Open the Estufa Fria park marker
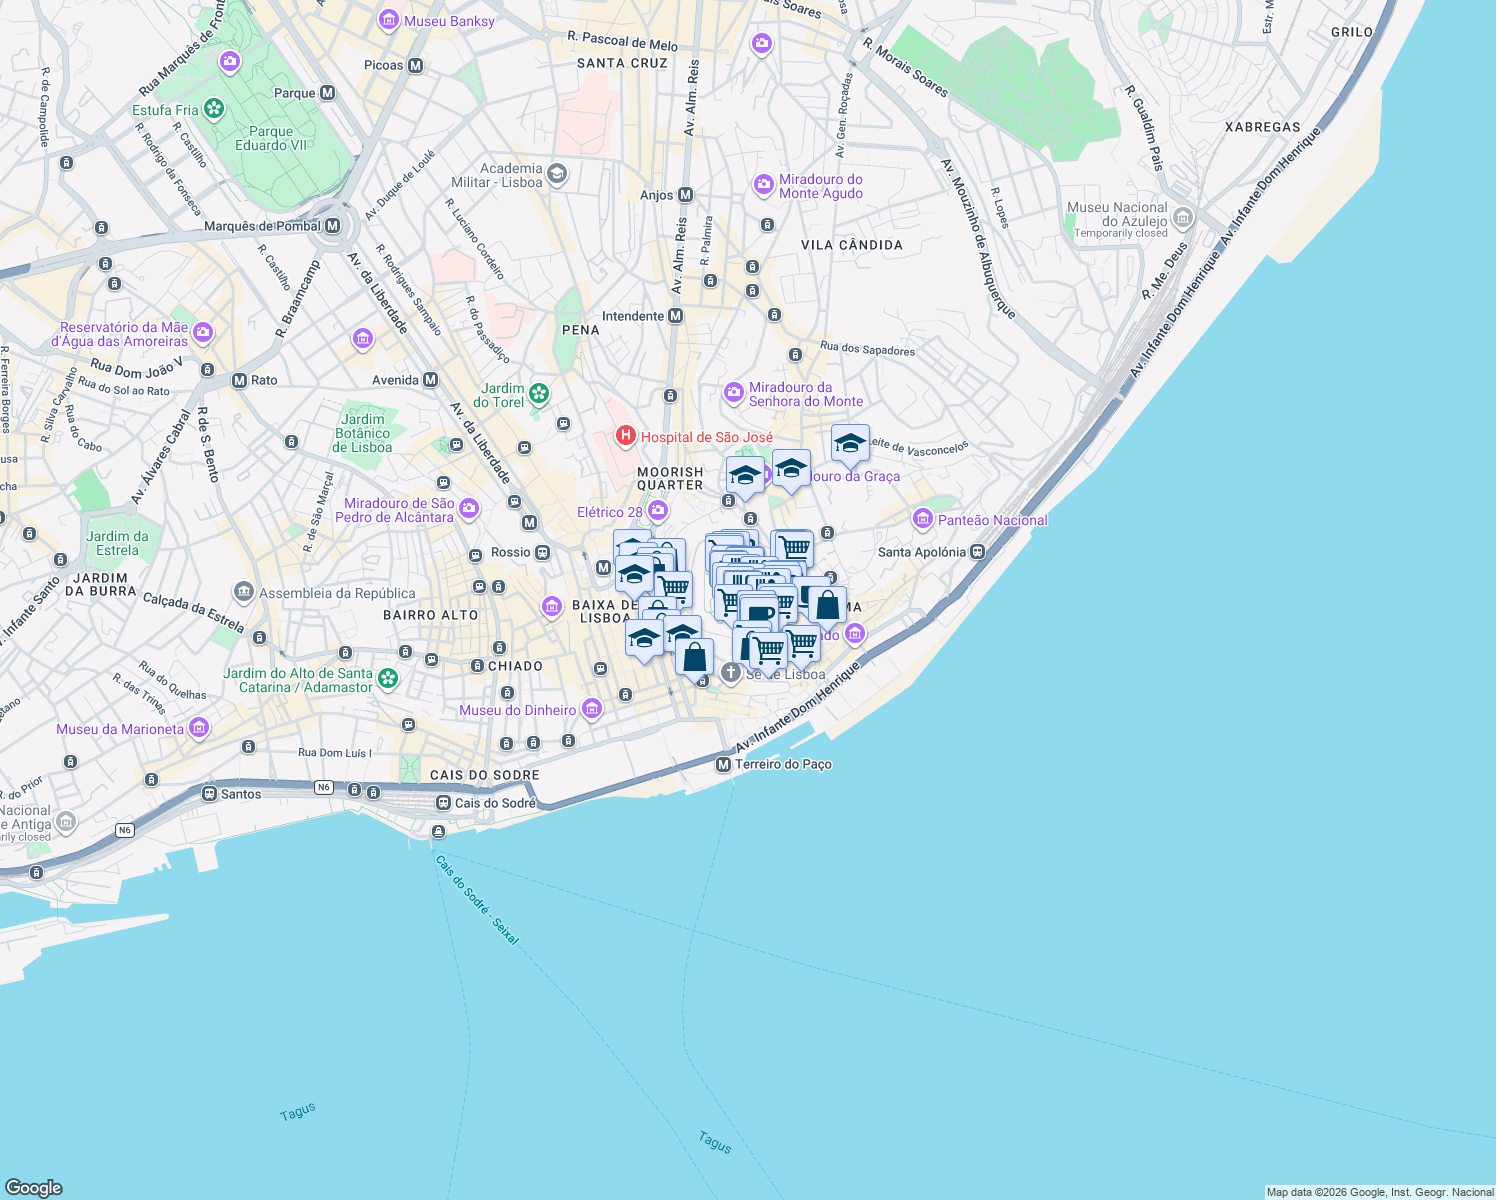This screenshot has height=1200, width=1496. (213, 108)
